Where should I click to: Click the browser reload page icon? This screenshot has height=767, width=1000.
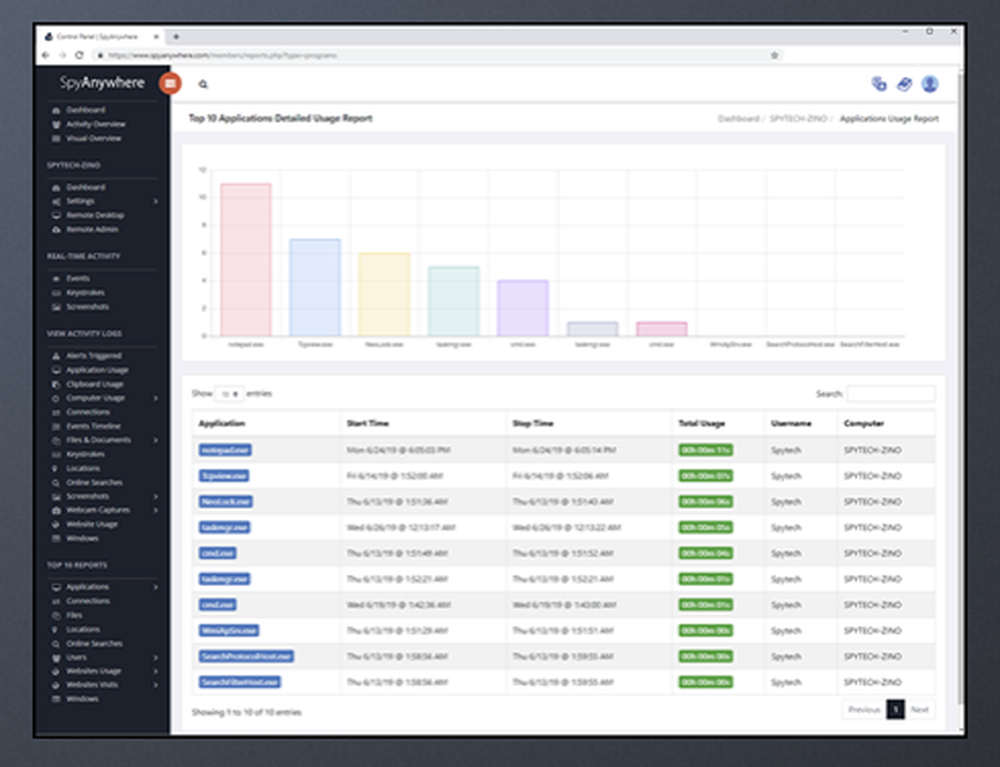point(79,55)
